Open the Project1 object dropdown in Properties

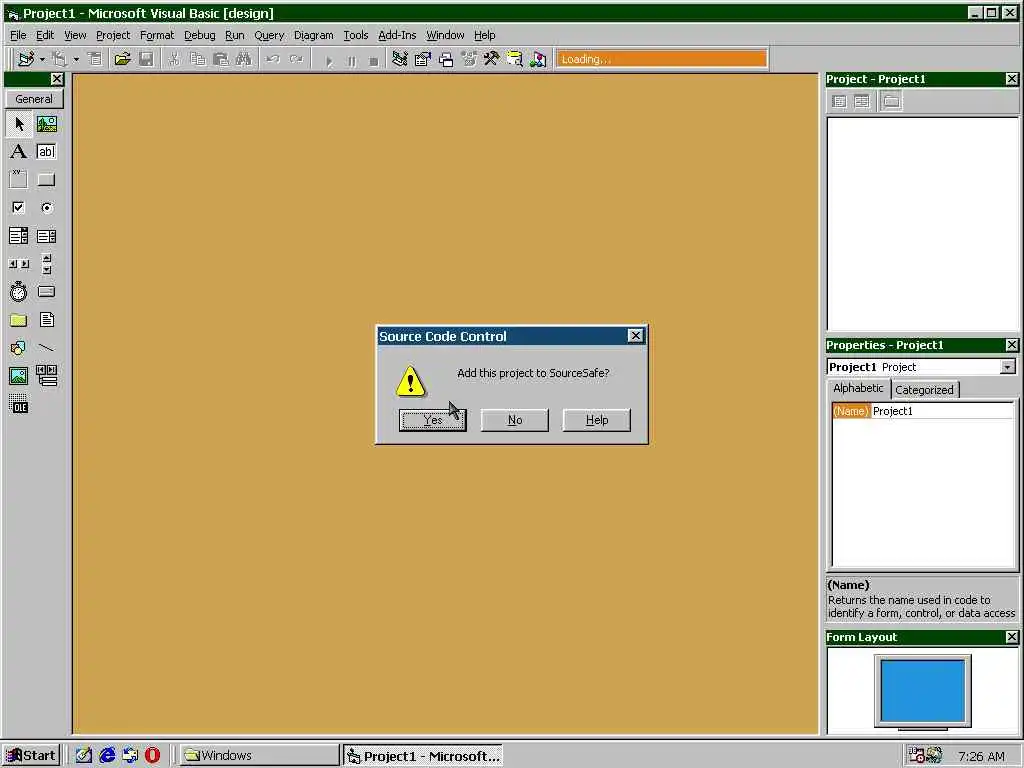click(x=1008, y=367)
